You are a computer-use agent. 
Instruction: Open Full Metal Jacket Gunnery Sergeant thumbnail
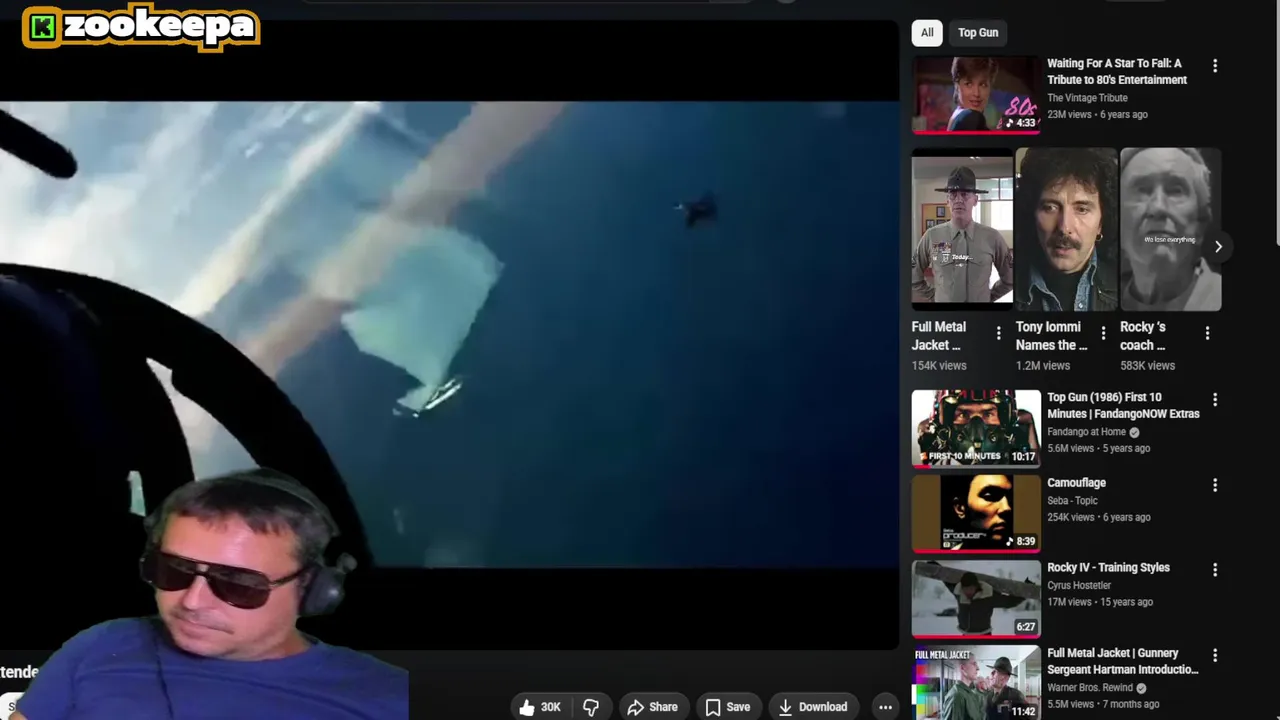tap(976, 683)
